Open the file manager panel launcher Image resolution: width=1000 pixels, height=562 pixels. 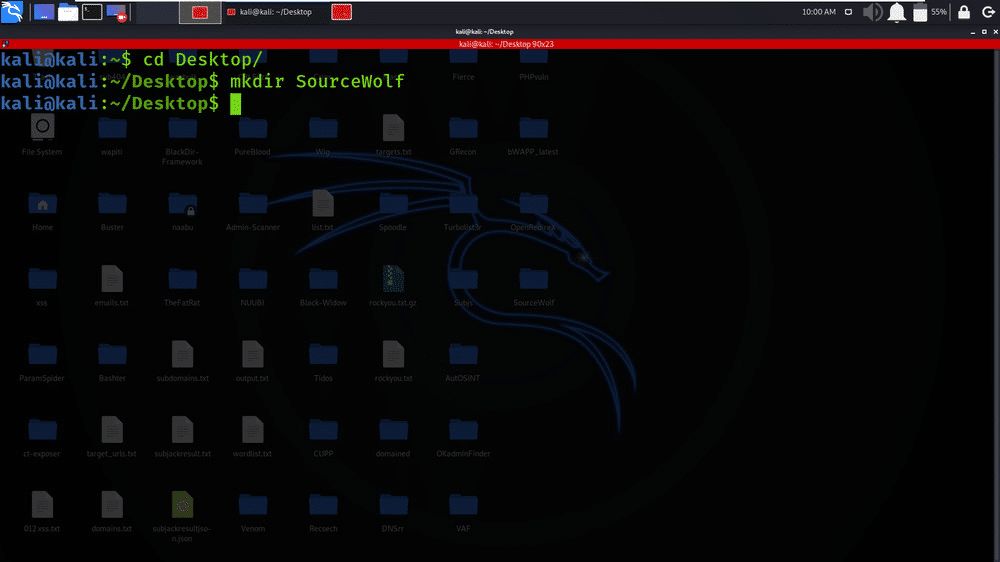68,12
